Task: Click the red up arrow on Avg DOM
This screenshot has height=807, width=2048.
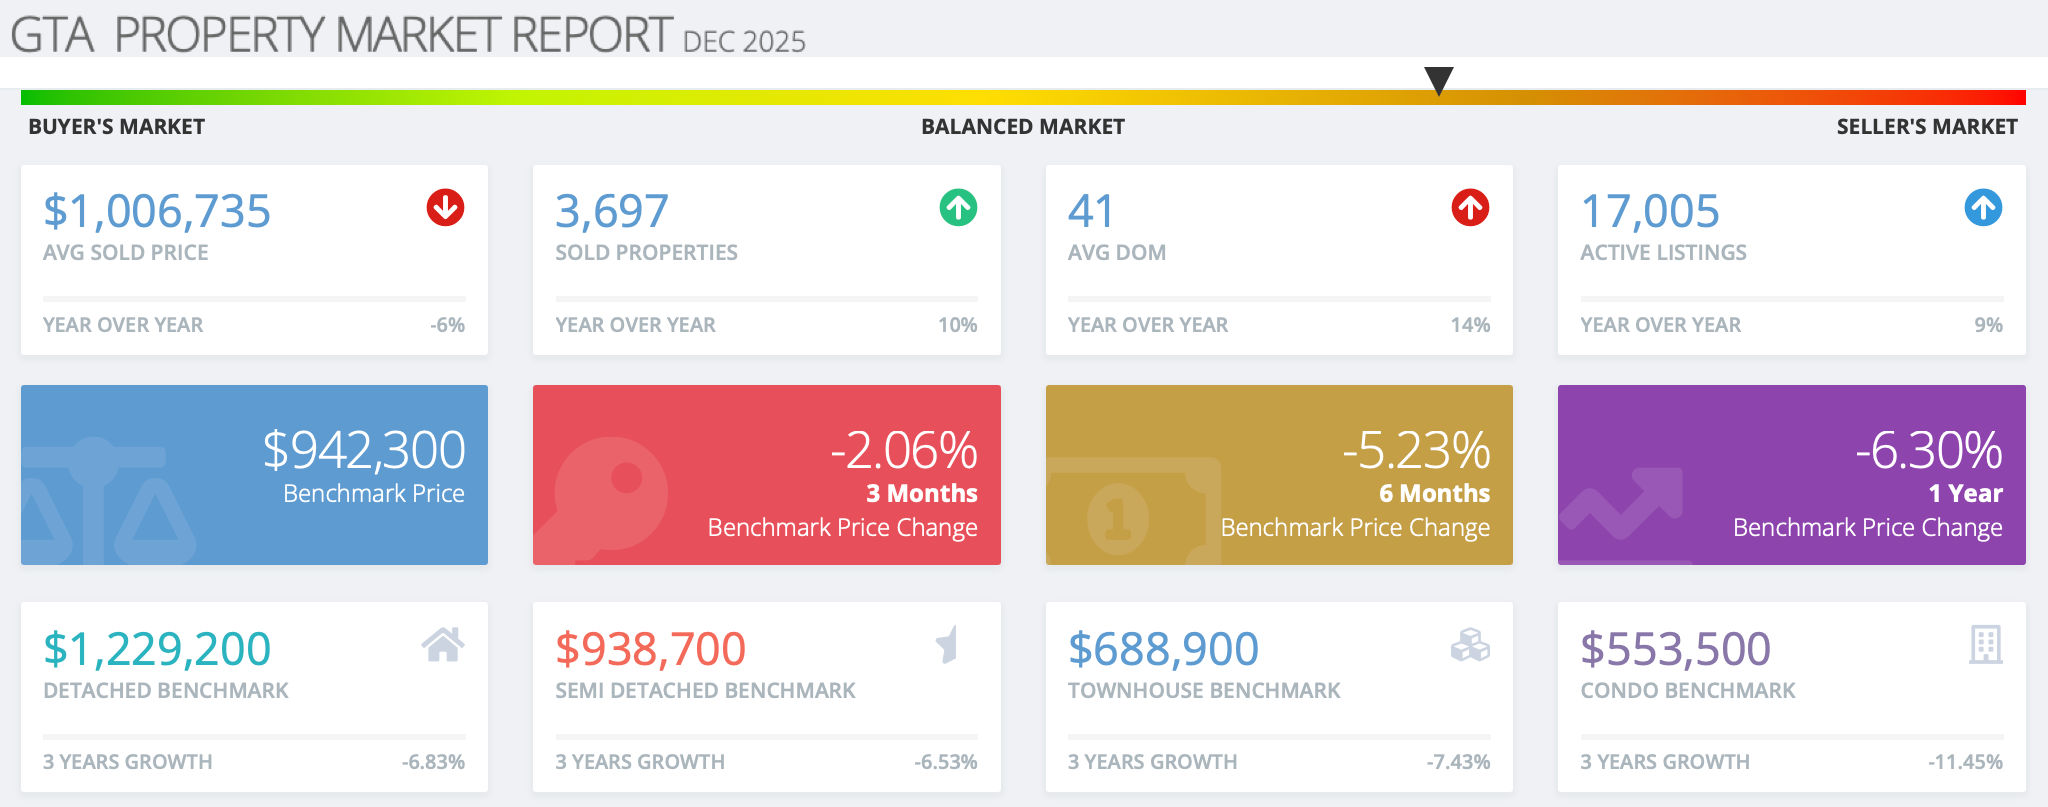Action: 1470,208
